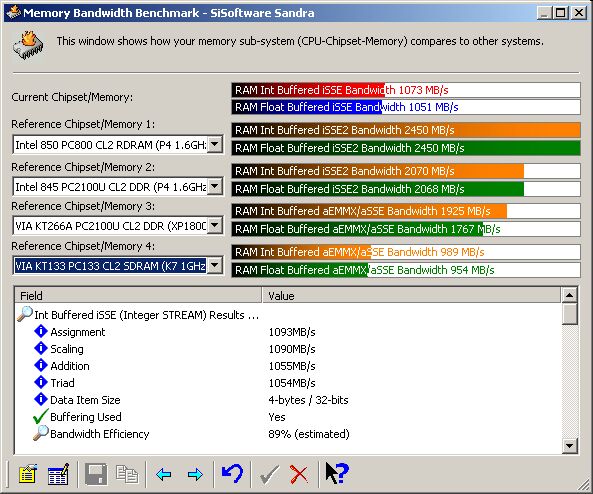This screenshot has height=494, width=593.
Task: Click the green check beside Buffering Used
Action: tap(40, 416)
